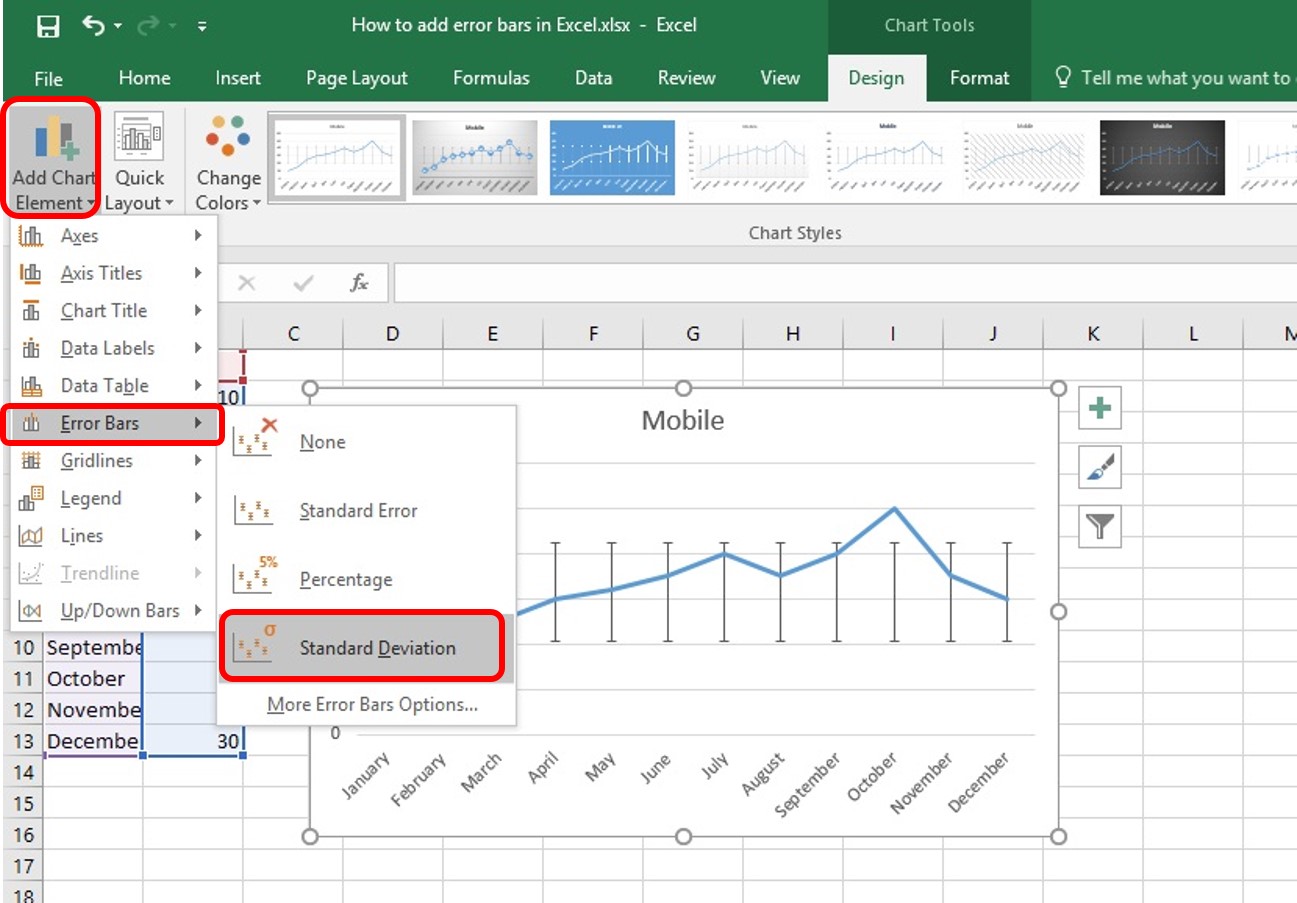Open the Page Layout tab
Viewport: 1297px width, 903px height.
coord(357,78)
